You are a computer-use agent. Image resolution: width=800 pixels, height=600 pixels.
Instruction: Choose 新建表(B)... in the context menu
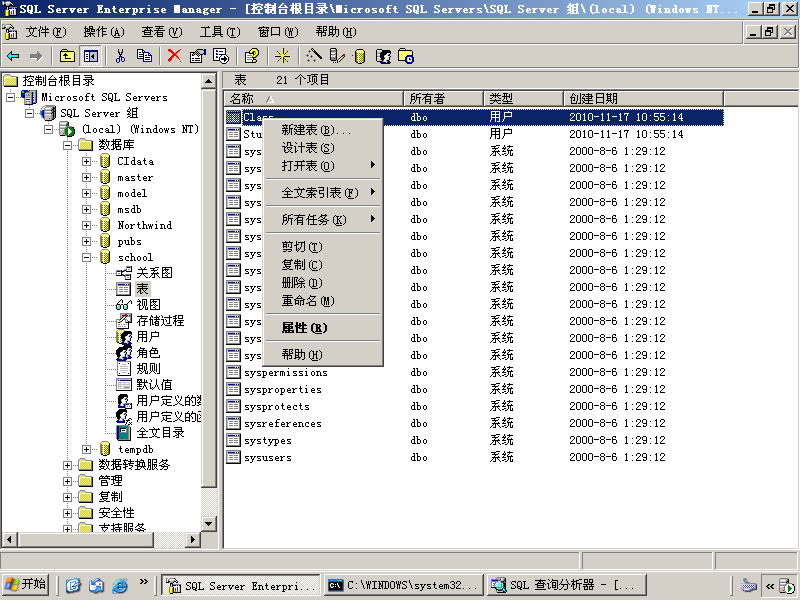click(x=322, y=130)
